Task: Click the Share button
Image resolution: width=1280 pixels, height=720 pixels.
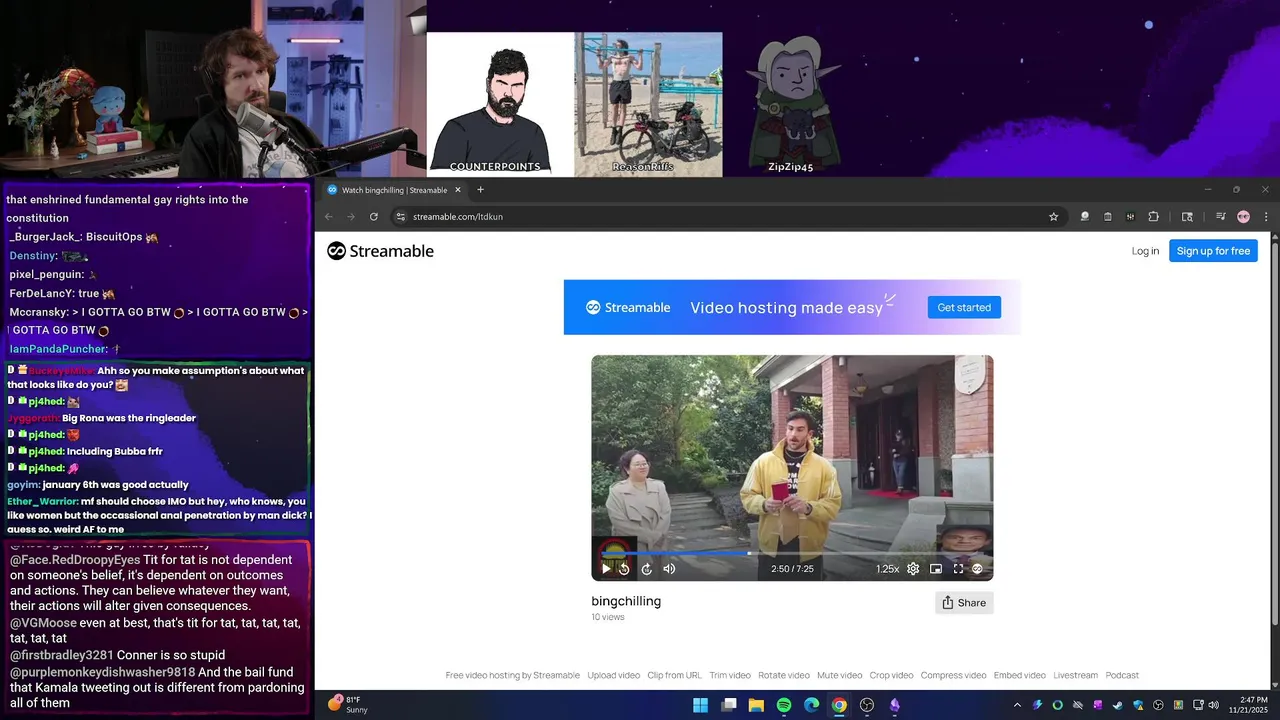Action: [964, 602]
